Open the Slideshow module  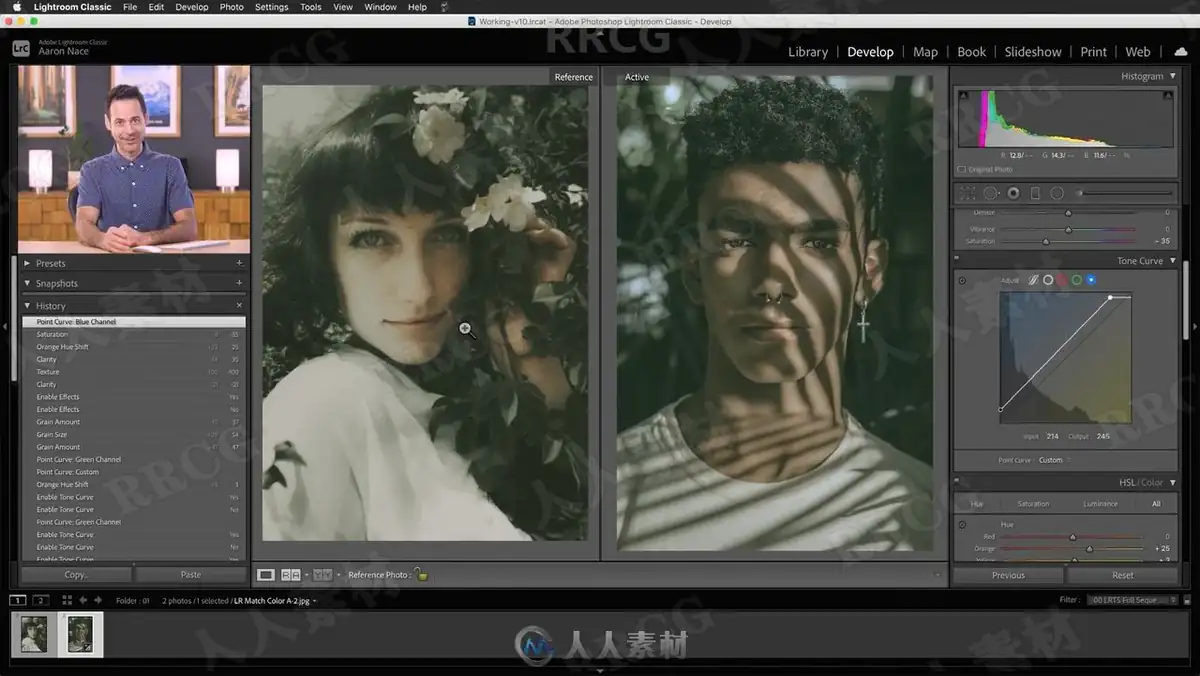pos(1033,52)
